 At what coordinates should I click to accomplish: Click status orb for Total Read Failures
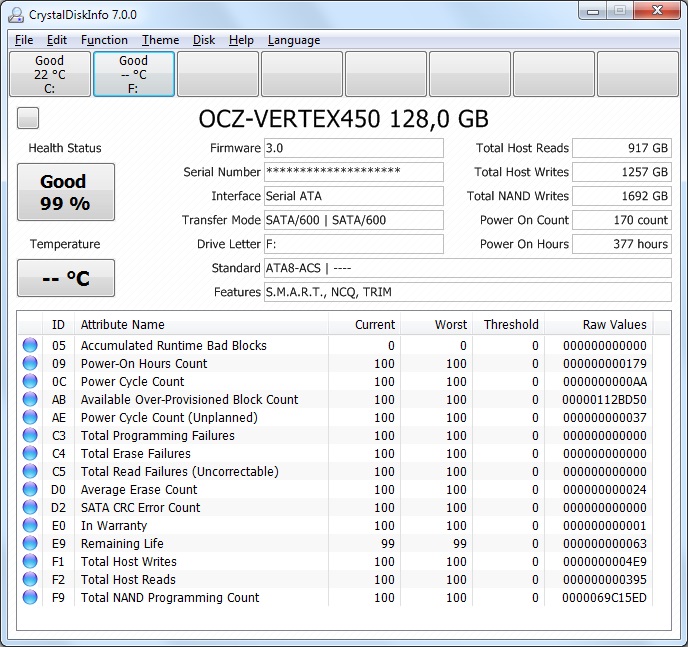pos(30,471)
